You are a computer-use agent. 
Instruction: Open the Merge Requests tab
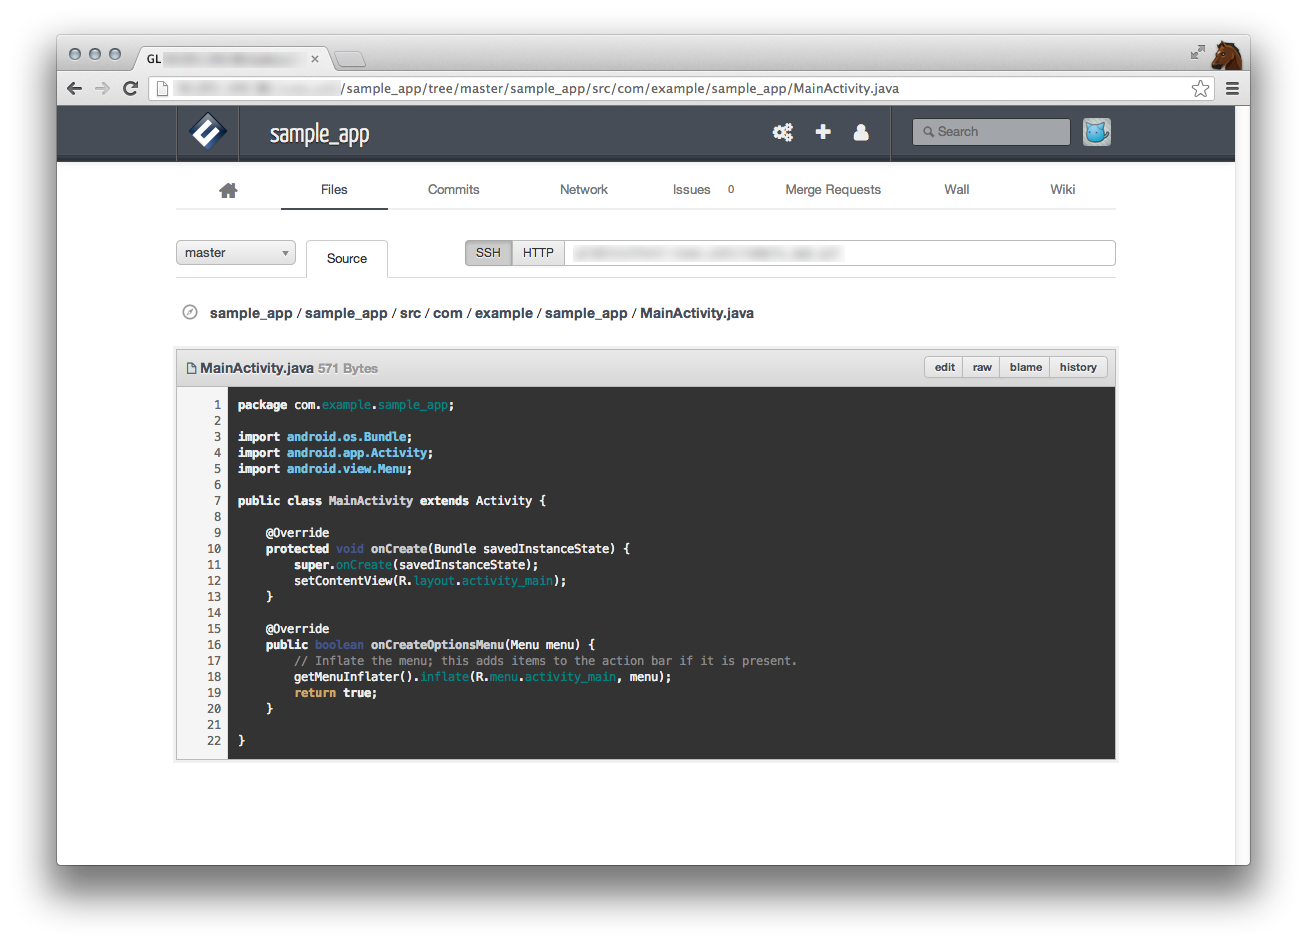[x=832, y=190]
